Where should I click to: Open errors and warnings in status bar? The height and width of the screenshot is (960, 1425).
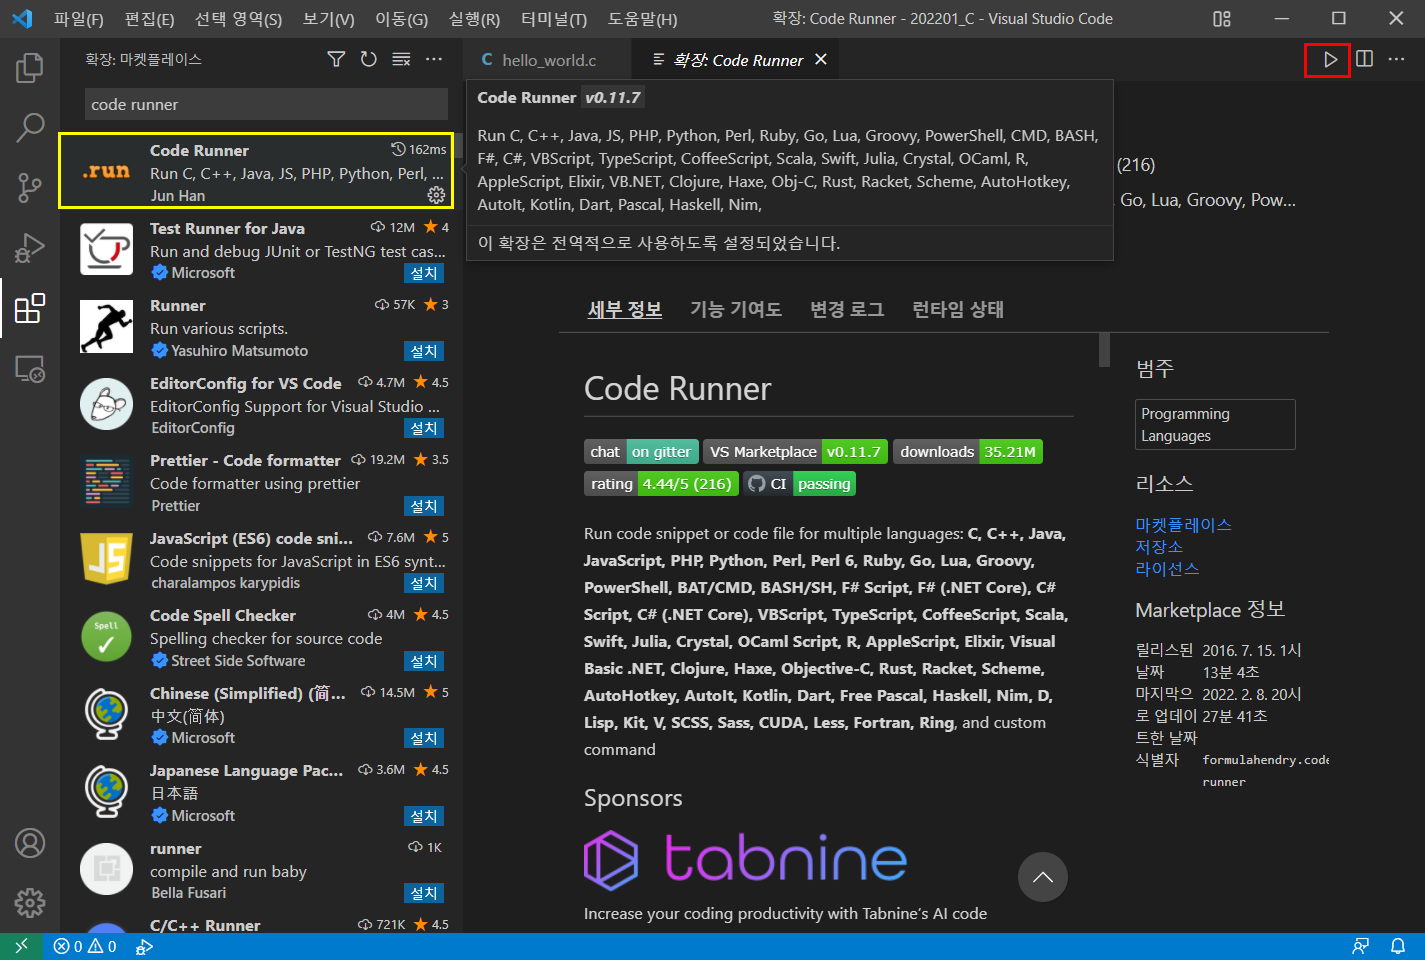(85, 946)
